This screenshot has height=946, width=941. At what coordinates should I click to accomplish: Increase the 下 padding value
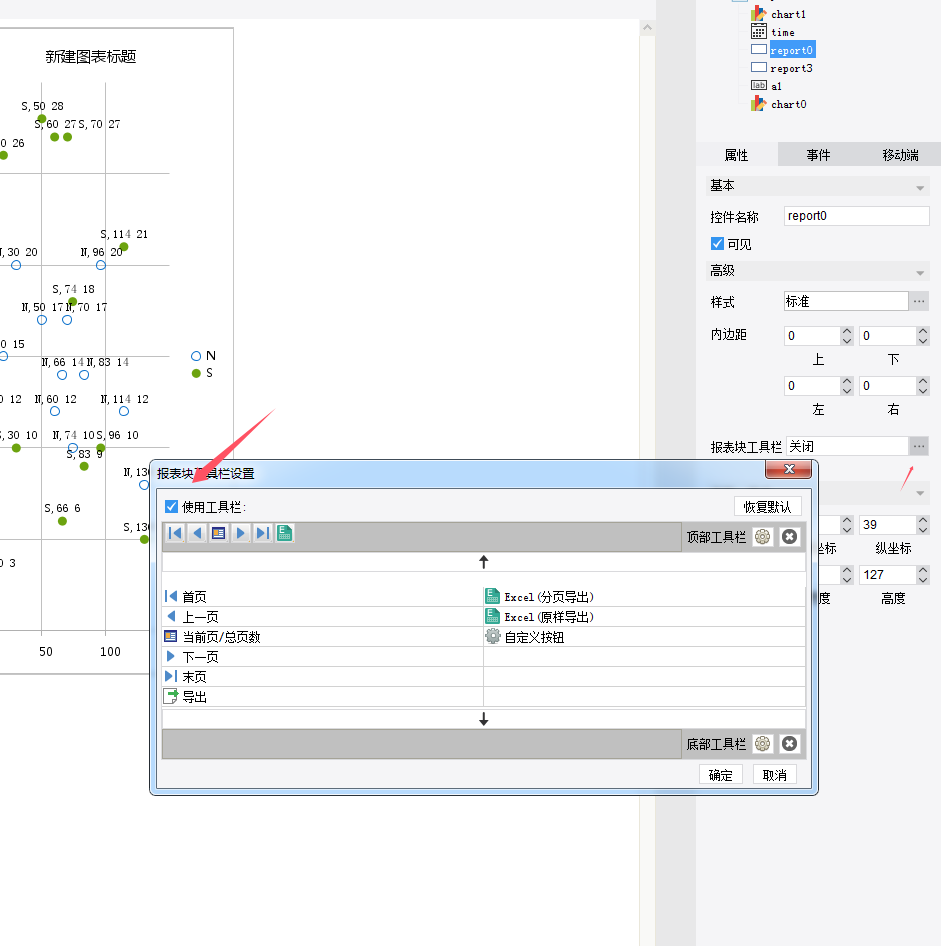(923, 331)
